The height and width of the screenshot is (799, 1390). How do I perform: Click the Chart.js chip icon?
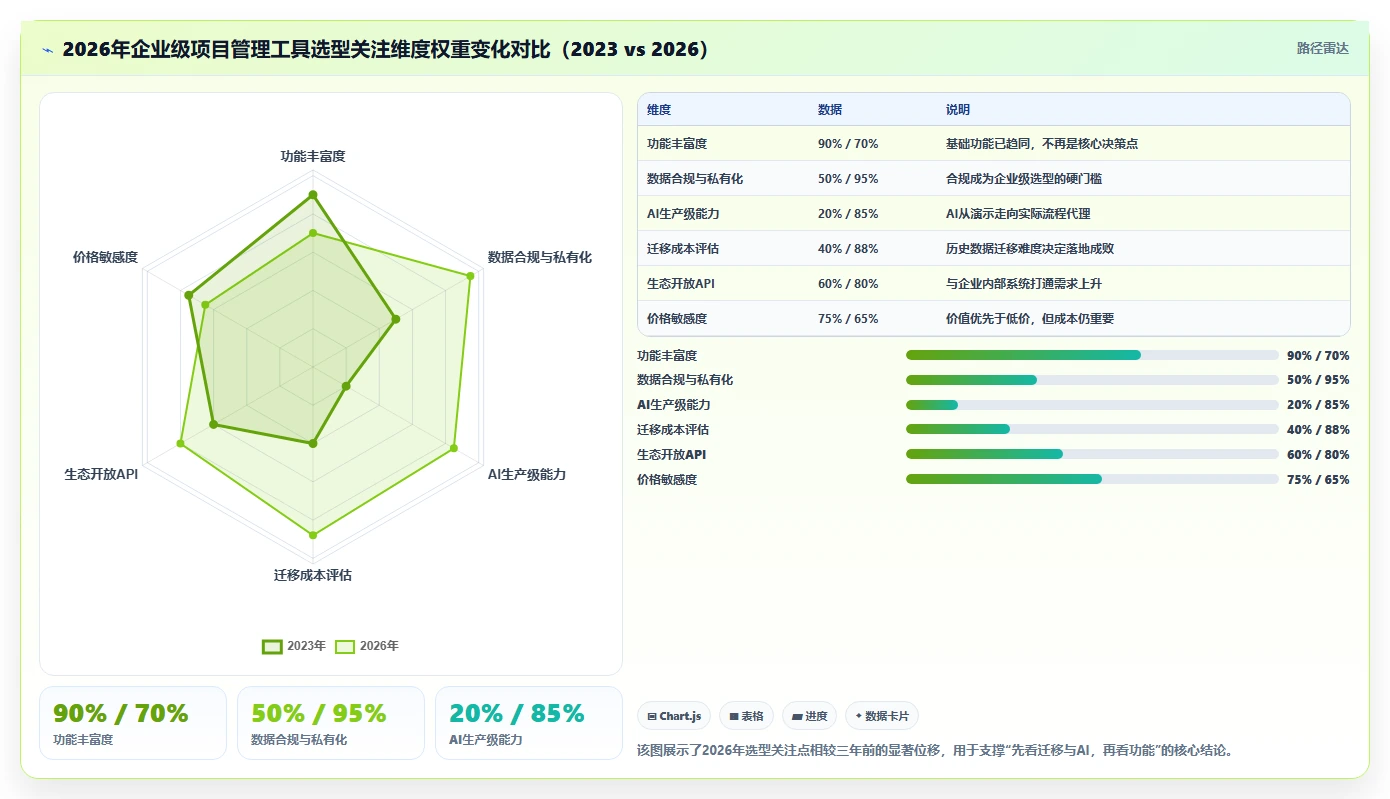(652, 716)
